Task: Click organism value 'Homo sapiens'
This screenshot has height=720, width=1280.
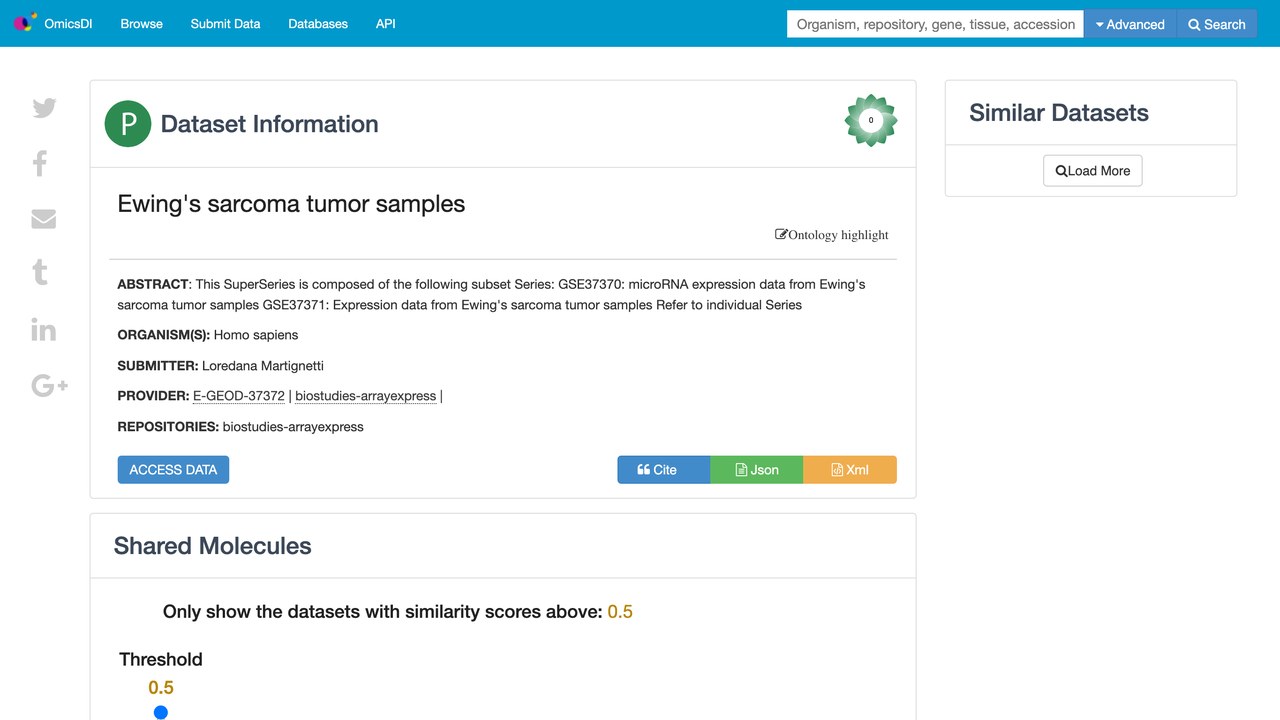Action: [x=256, y=335]
